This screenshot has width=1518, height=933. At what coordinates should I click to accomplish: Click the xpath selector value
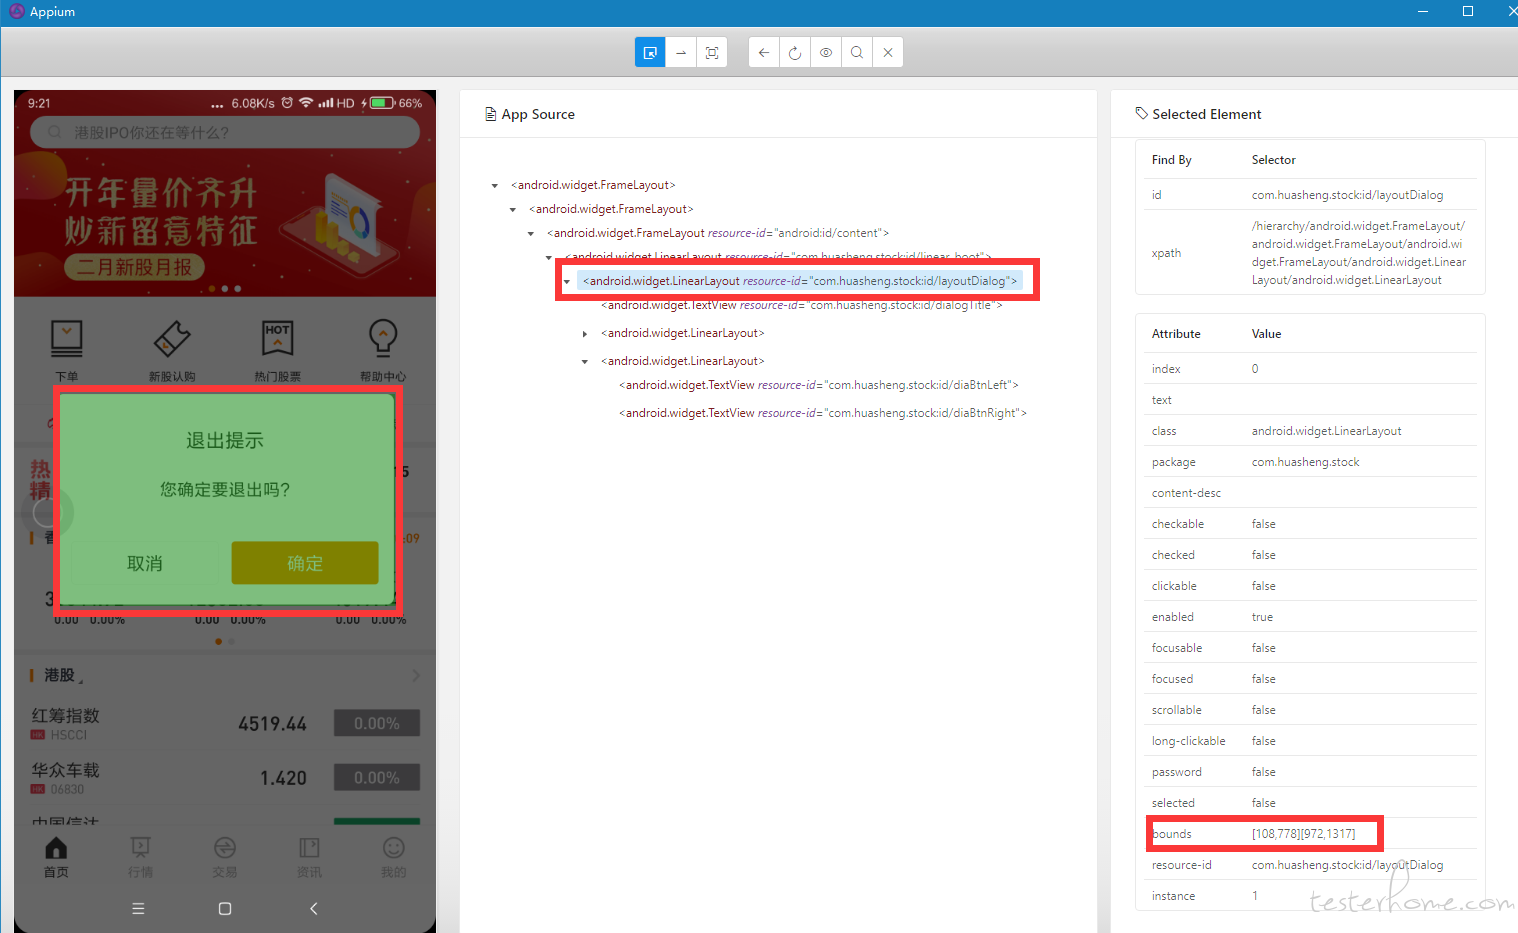1359,253
